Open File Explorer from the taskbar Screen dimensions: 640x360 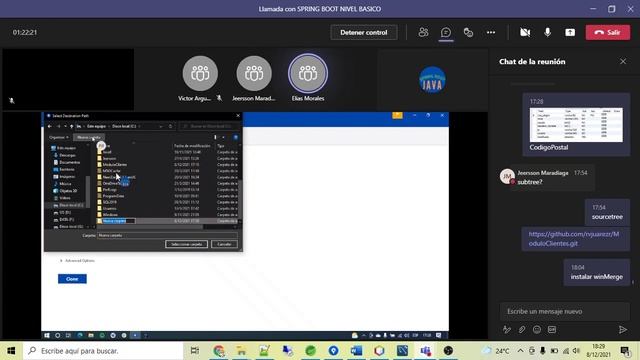241,351
